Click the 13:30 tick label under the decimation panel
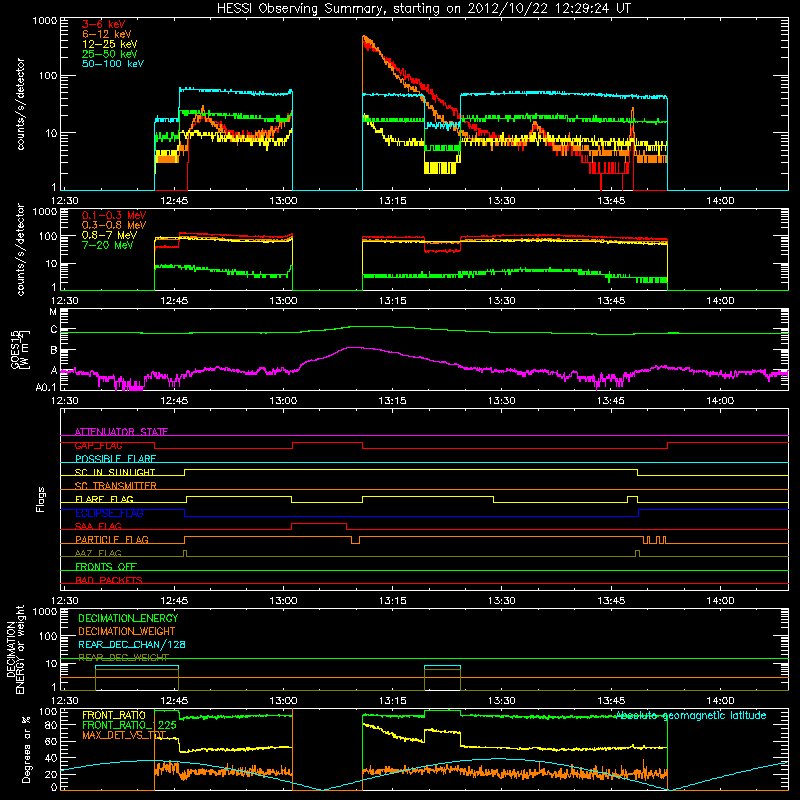 (502, 701)
